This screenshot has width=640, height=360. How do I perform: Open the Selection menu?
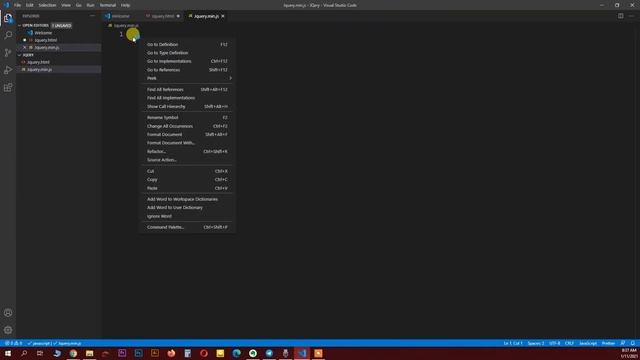click(47, 5)
